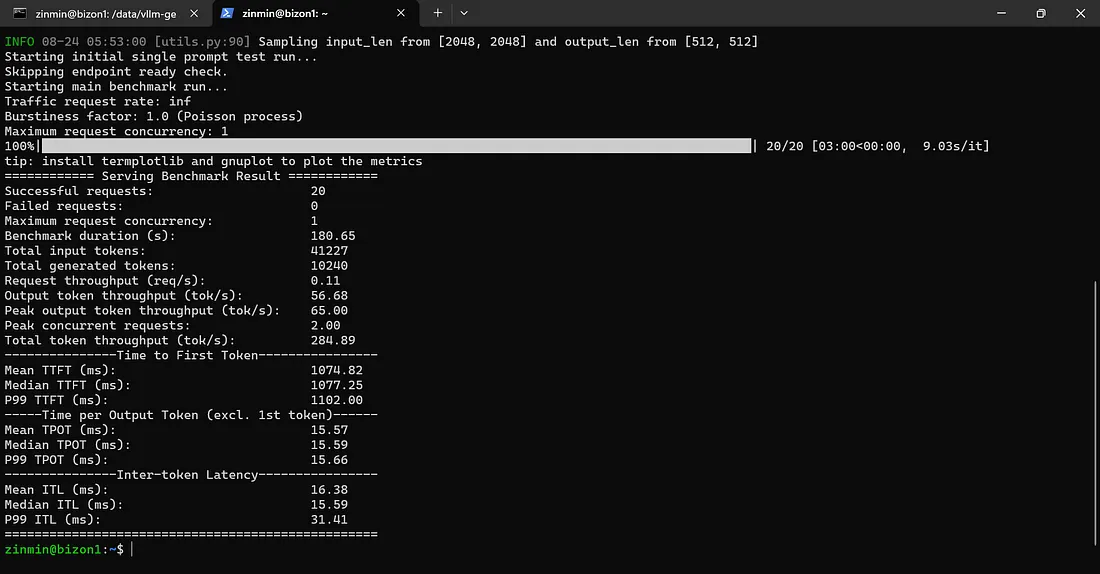Click the Mean TTFT value 1074.82
This screenshot has width=1100, height=574.
[x=337, y=371]
